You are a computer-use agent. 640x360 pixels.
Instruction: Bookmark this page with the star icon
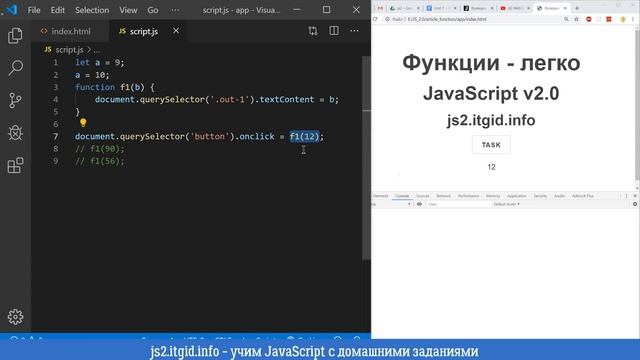click(576, 19)
